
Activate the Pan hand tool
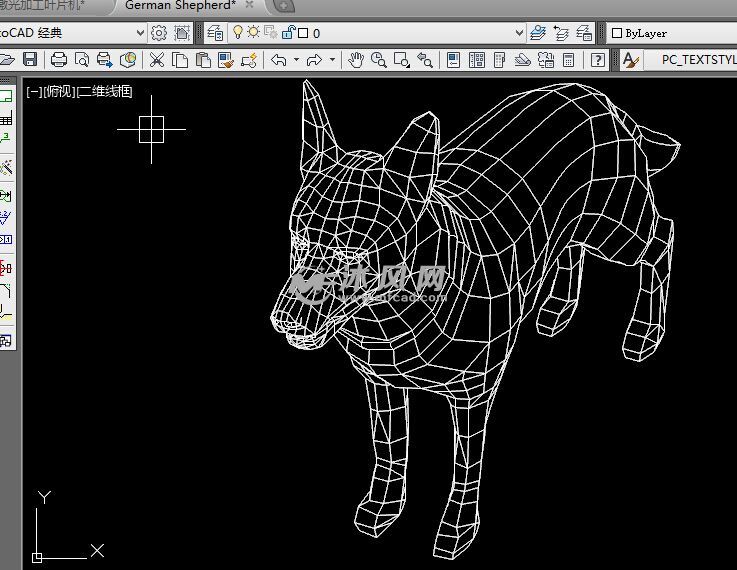(356, 60)
